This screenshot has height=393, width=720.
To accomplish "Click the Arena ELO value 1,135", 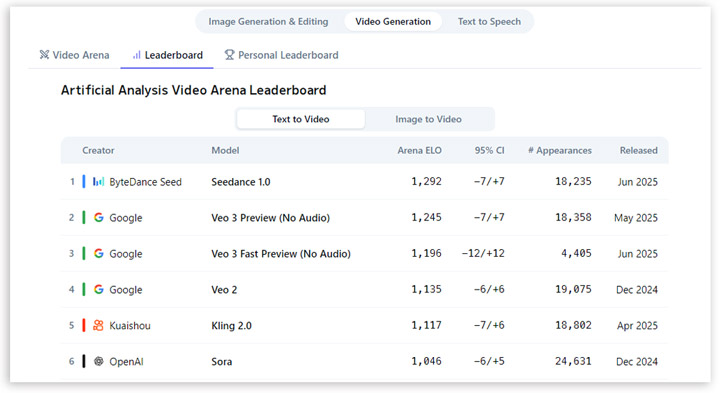I will [x=426, y=289].
